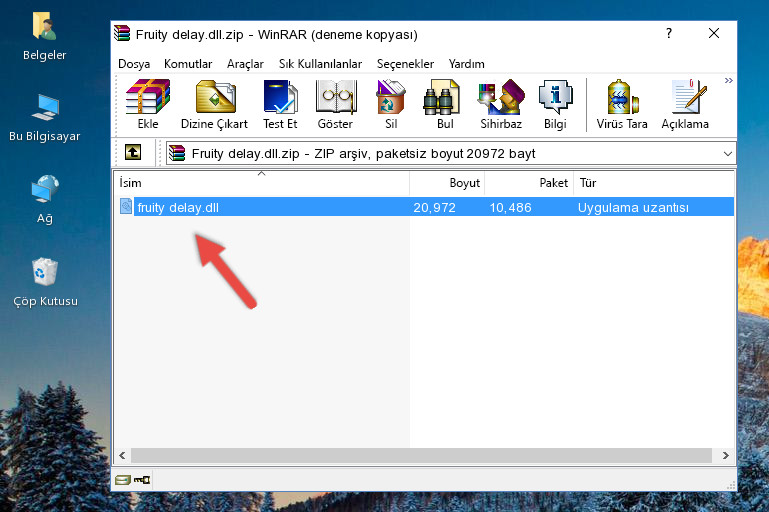The image size is (769, 512).
Task: Open the Dosya menu
Action: [x=134, y=64]
